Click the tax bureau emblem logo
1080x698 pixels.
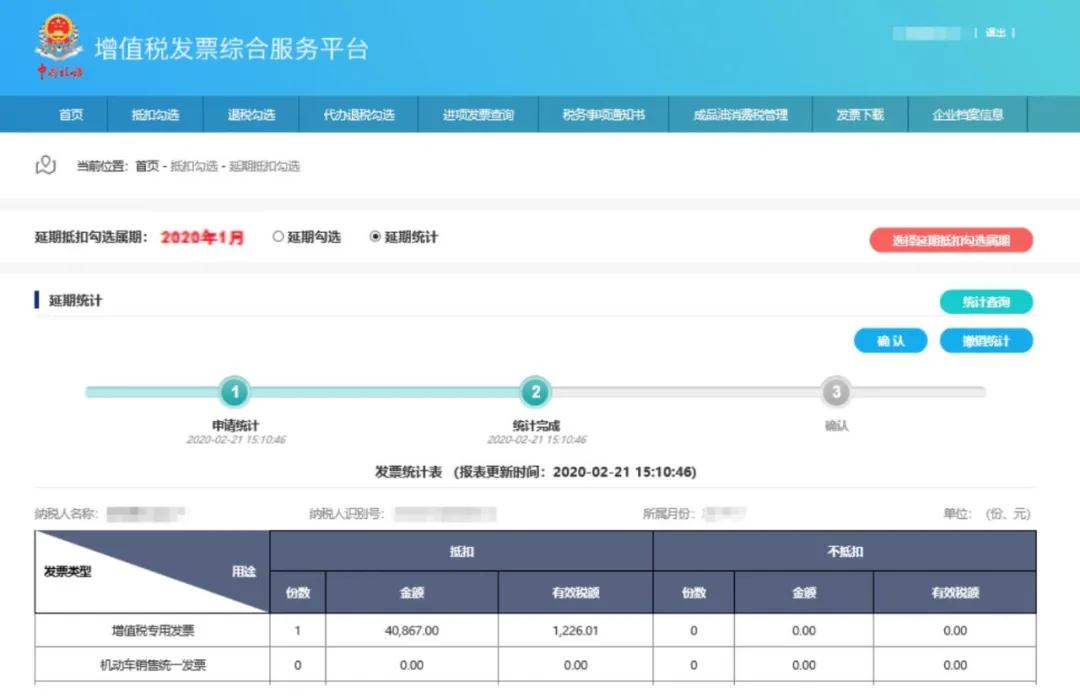(59, 45)
